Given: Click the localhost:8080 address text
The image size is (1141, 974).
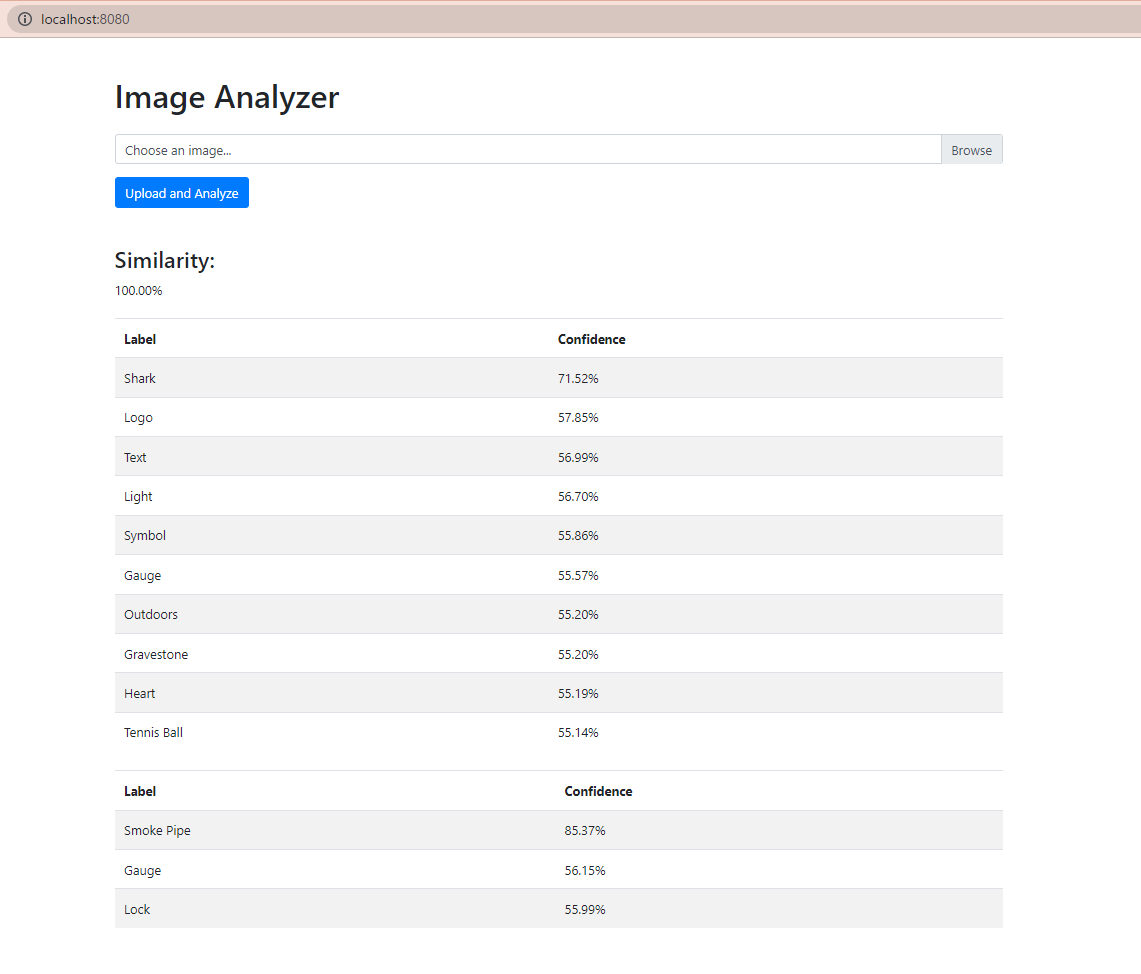Looking at the screenshot, I should [x=85, y=19].
